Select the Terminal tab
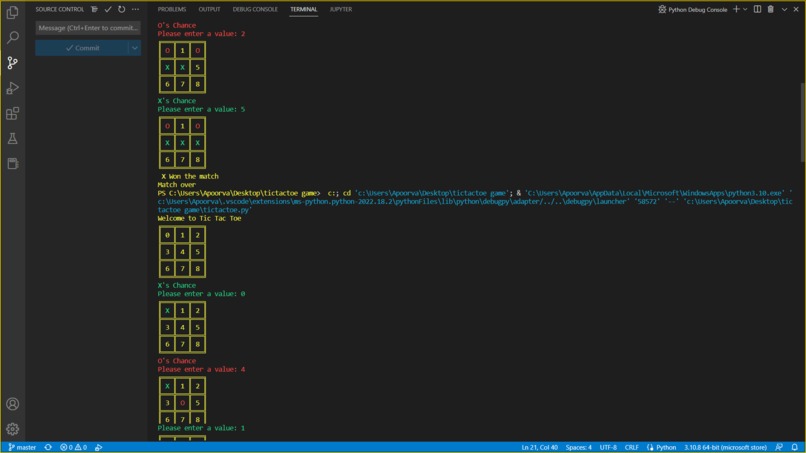Screen dimensions: 806x453 click(x=303, y=9)
